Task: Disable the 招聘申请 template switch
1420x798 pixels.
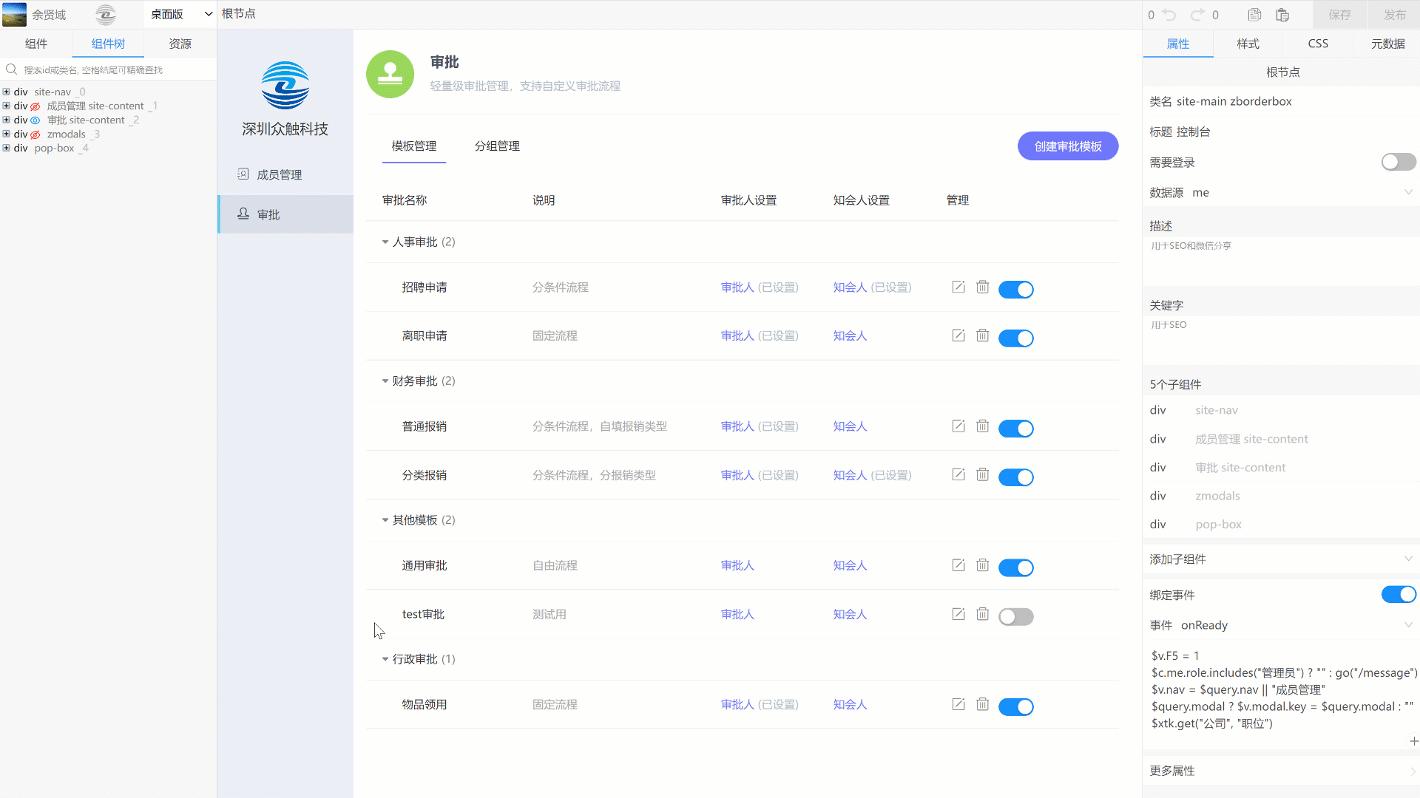Action: [x=1016, y=289]
